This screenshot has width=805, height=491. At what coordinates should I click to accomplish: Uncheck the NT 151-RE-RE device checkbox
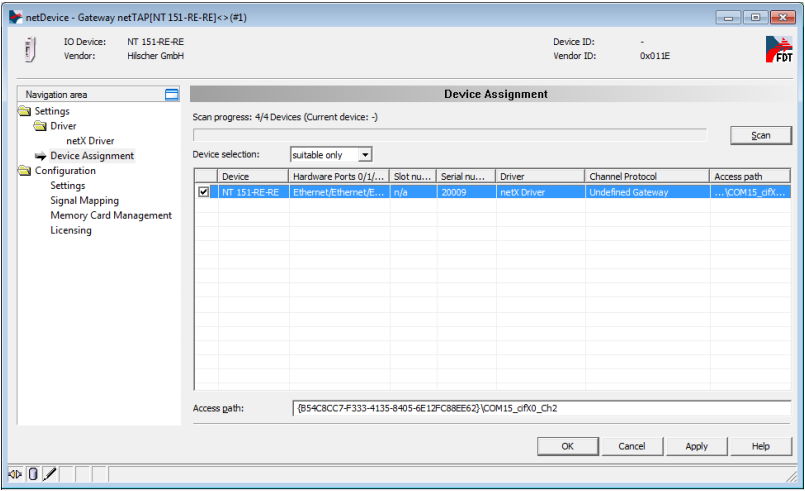coord(204,192)
